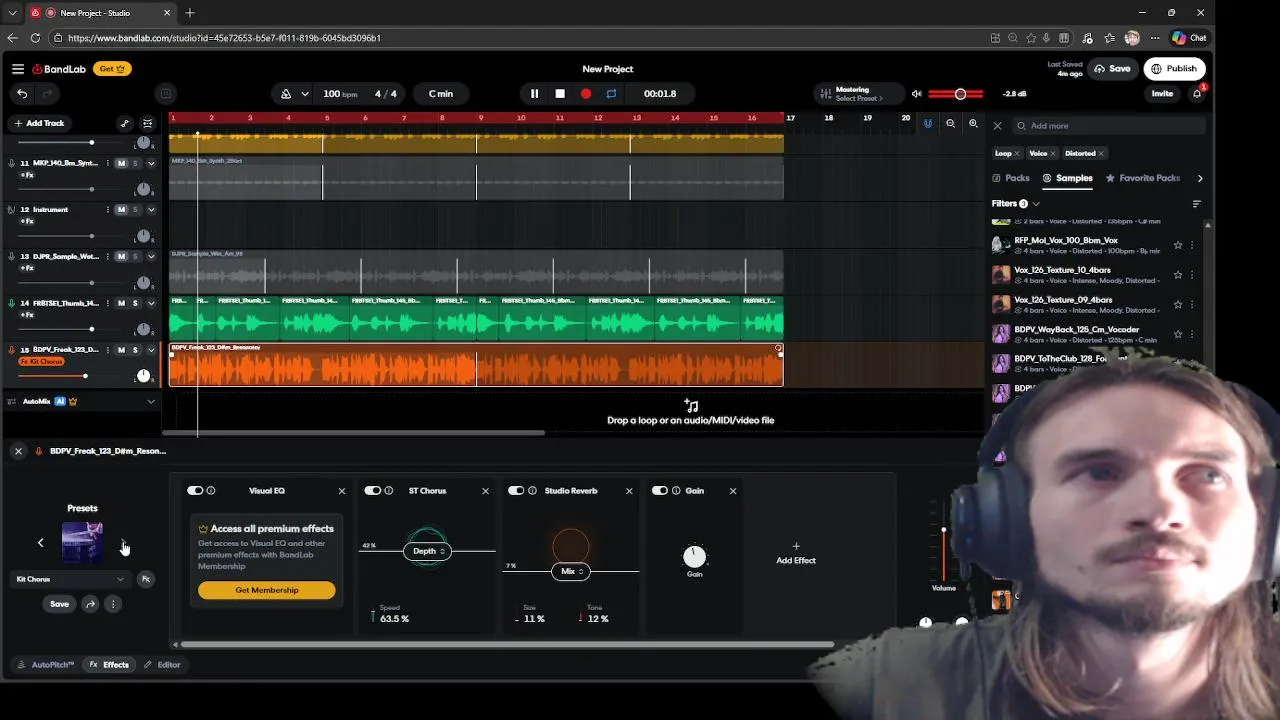Expand track 12 Instrument chevron
Screen dimensions: 1280x720
tap(151, 210)
